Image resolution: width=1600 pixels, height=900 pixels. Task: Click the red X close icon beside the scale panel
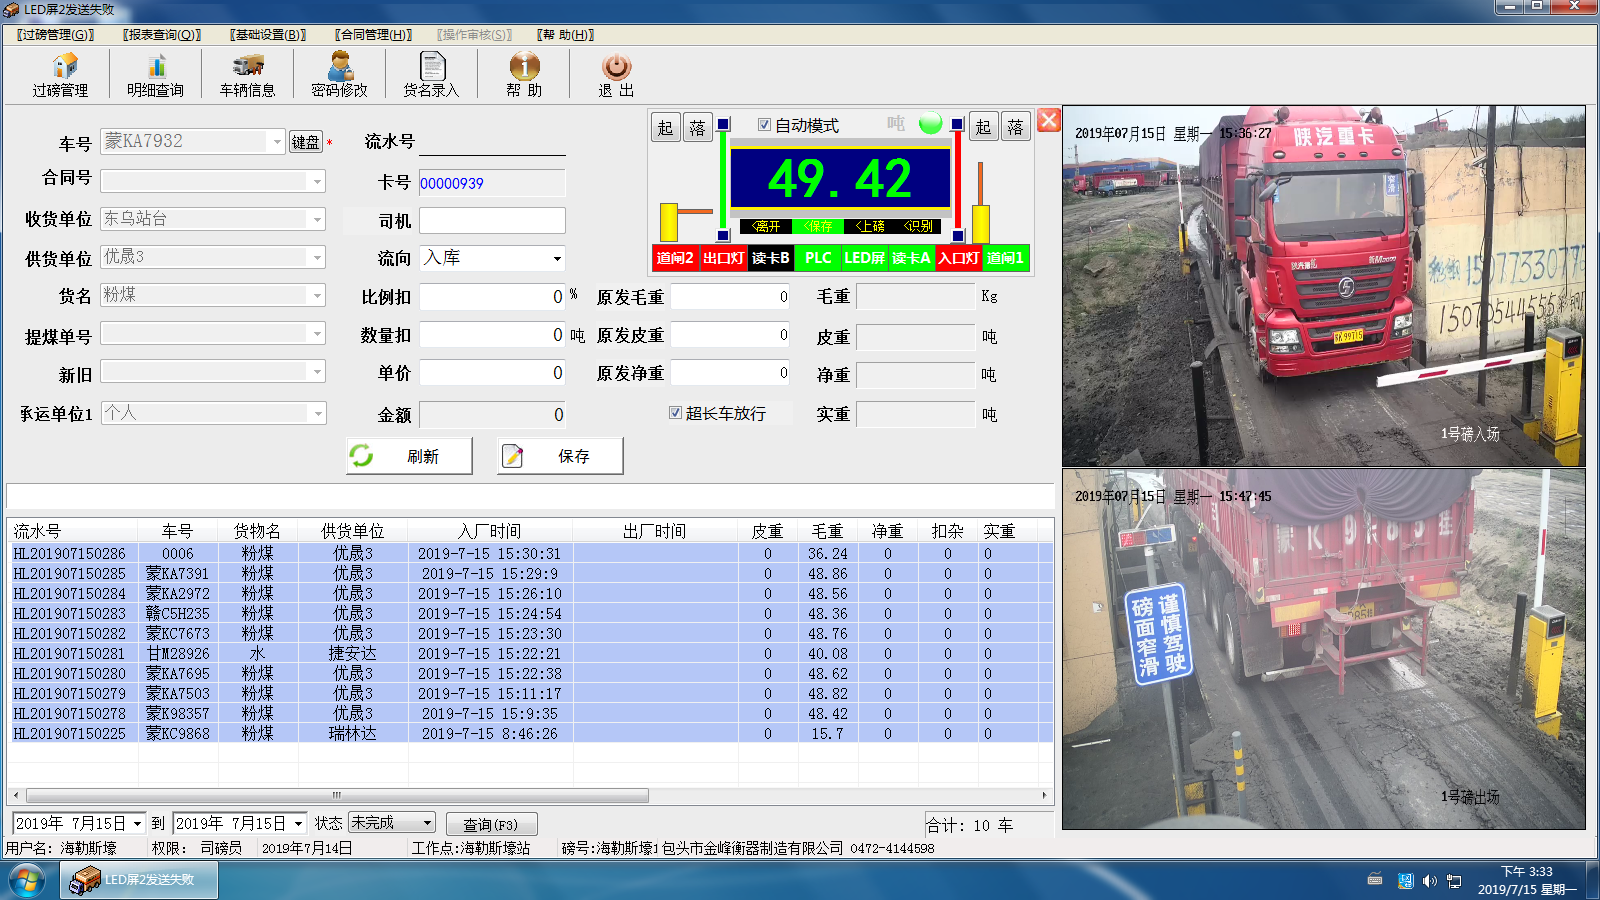1048,120
